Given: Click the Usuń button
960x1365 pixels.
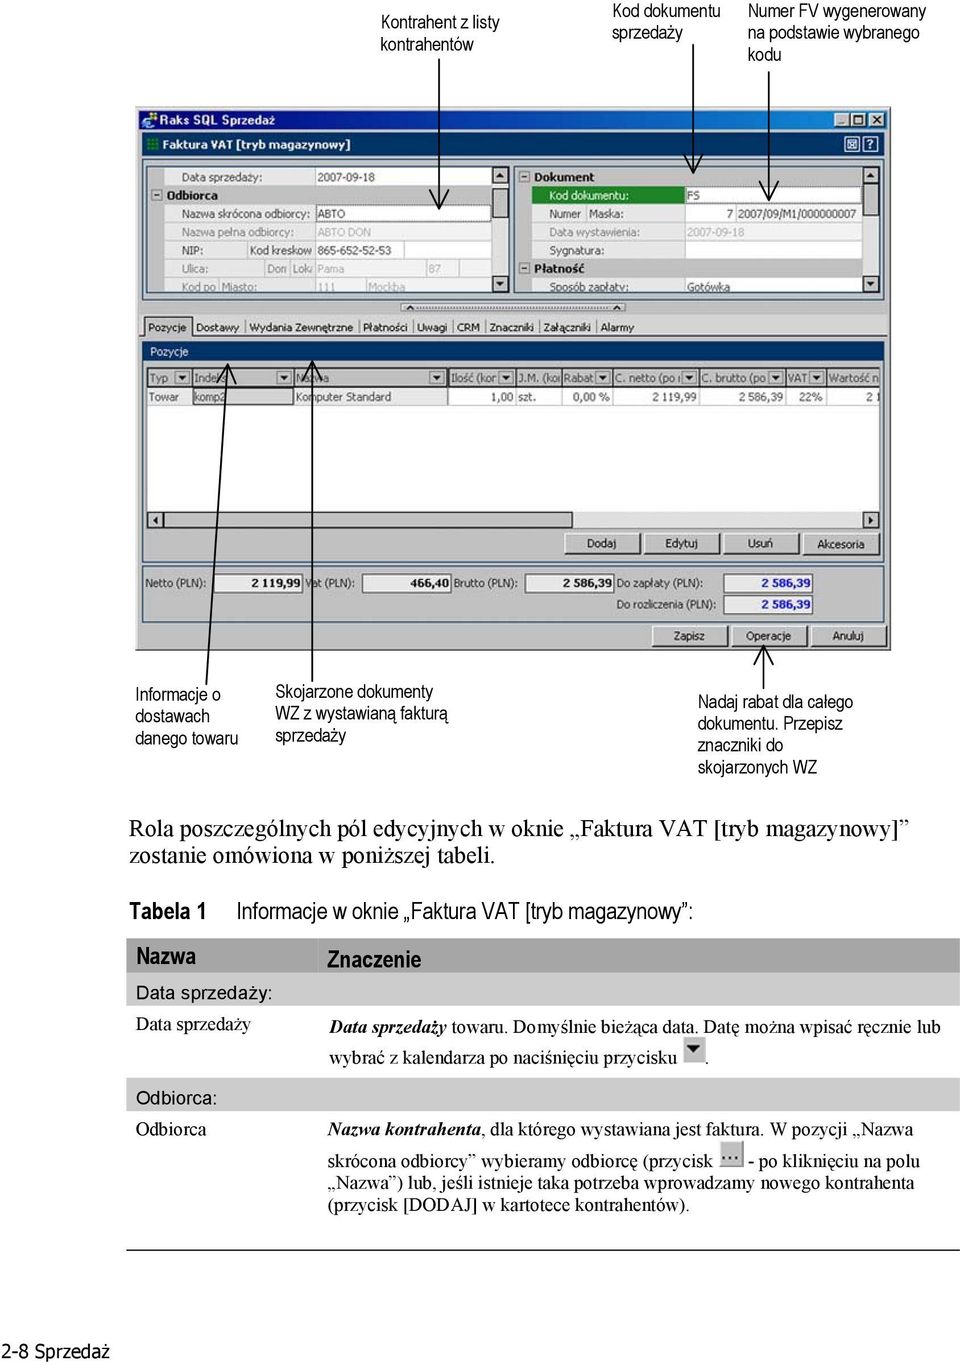Looking at the screenshot, I should 760,544.
